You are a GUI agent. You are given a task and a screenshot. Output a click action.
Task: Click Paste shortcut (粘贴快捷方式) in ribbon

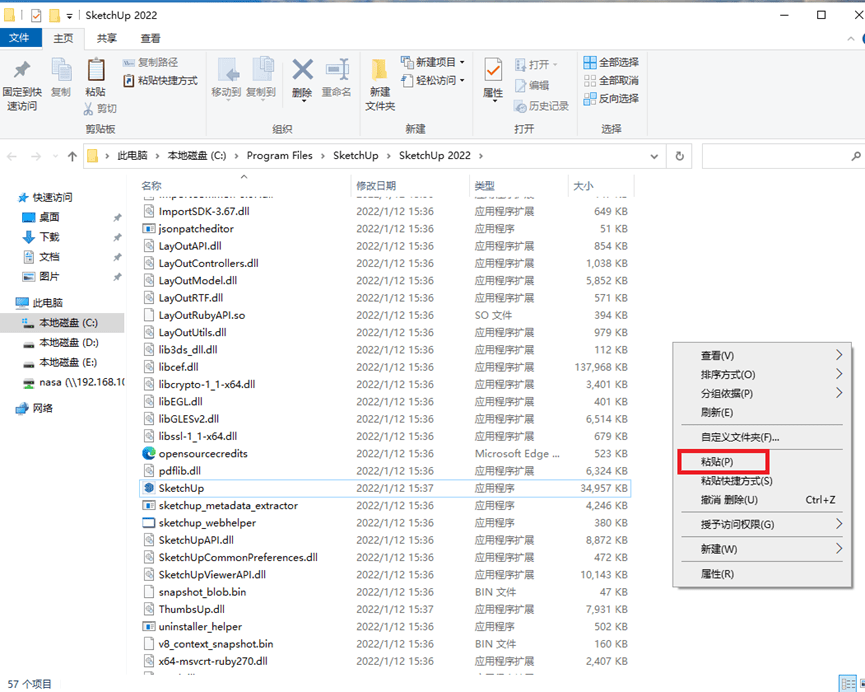pyautogui.click(x=160, y=81)
